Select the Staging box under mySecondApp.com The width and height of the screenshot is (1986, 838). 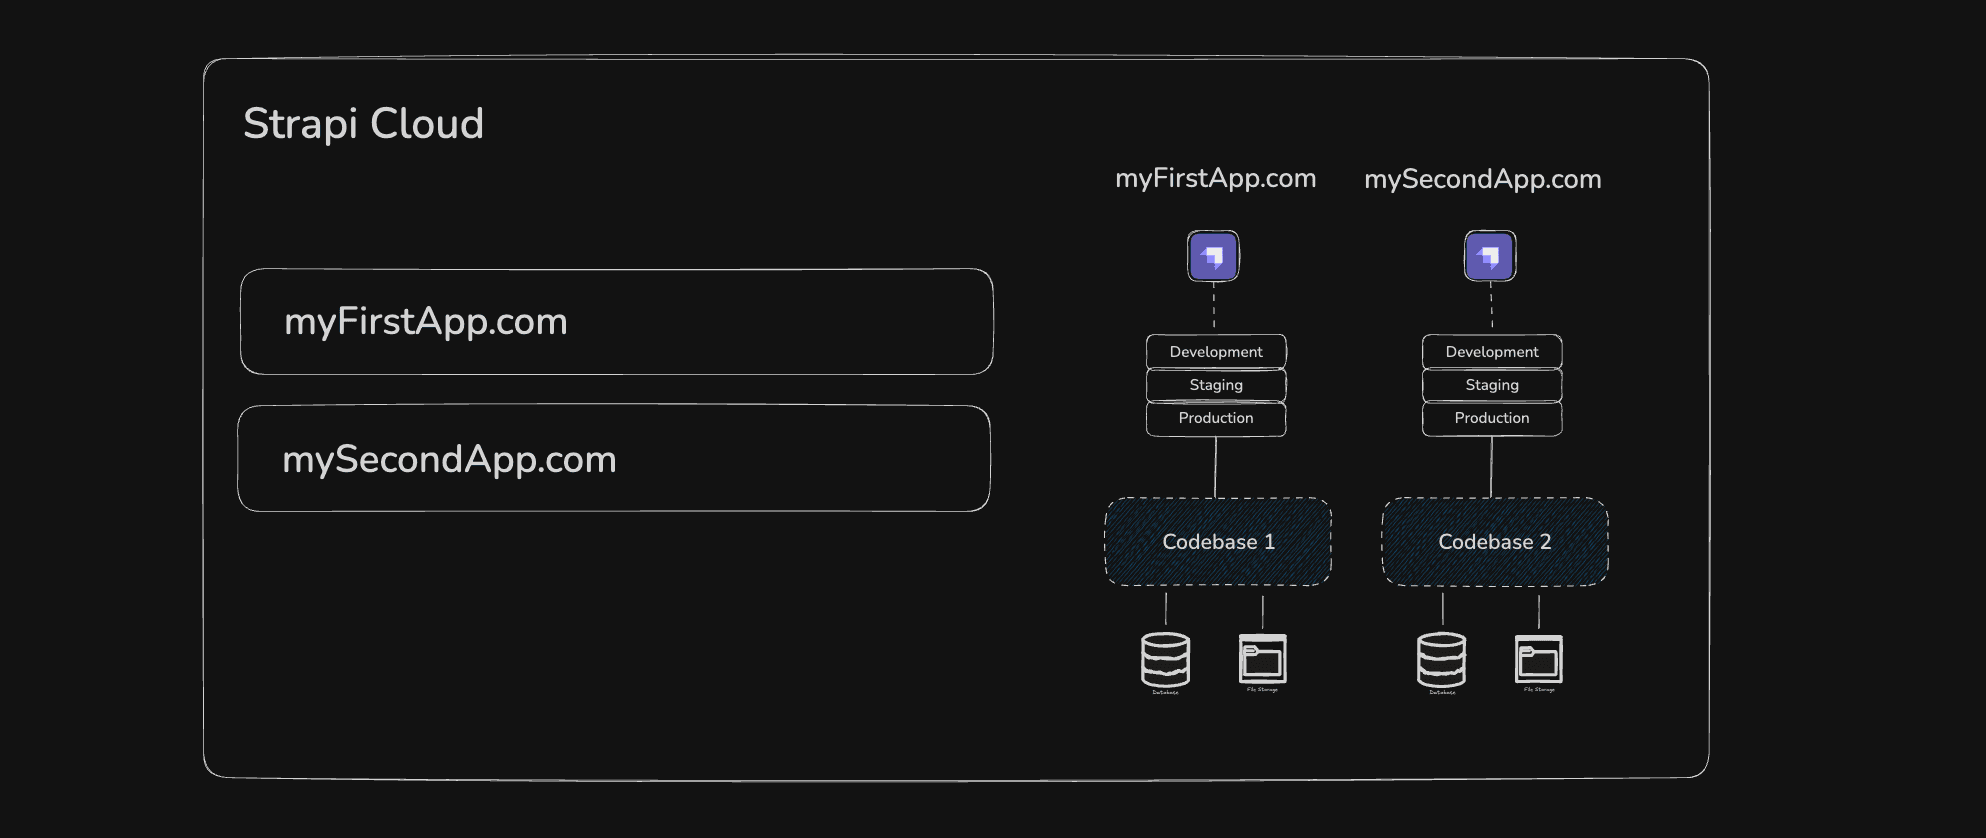(1492, 385)
